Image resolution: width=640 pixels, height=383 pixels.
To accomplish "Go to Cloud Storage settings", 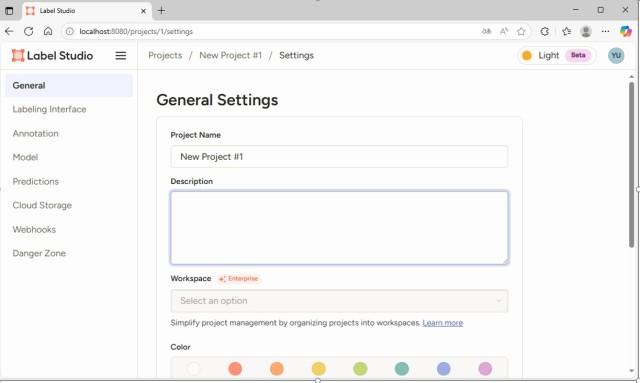I will [x=42, y=205].
